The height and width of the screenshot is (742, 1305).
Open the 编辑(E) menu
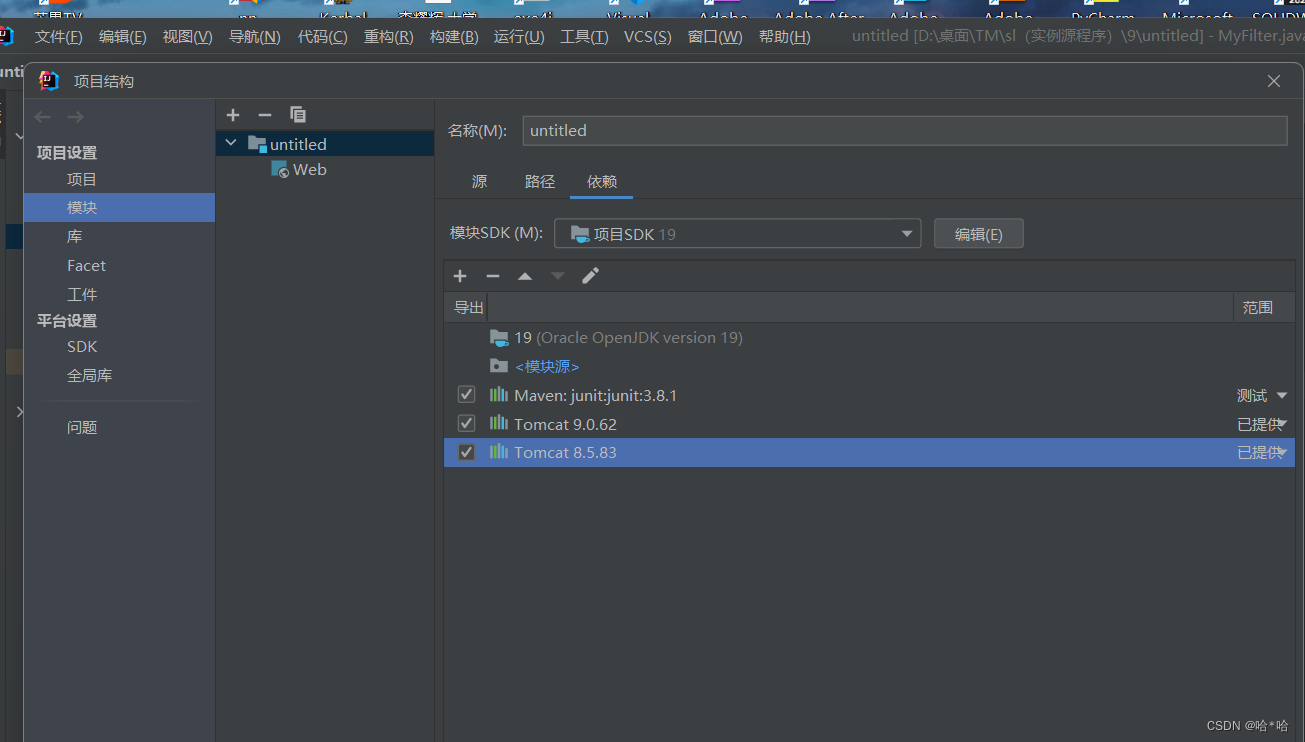point(122,37)
